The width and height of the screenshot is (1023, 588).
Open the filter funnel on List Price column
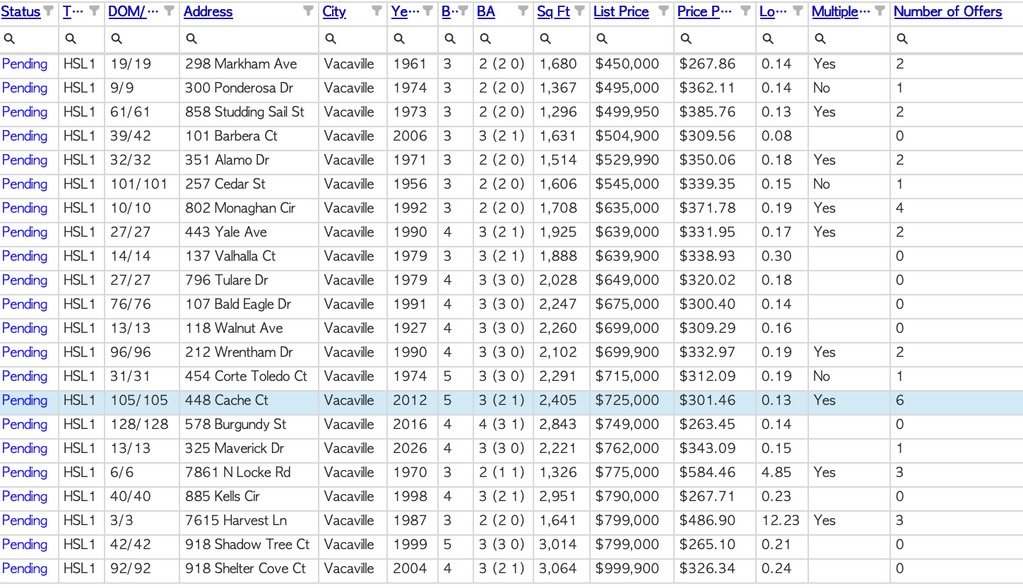tap(664, 11)
